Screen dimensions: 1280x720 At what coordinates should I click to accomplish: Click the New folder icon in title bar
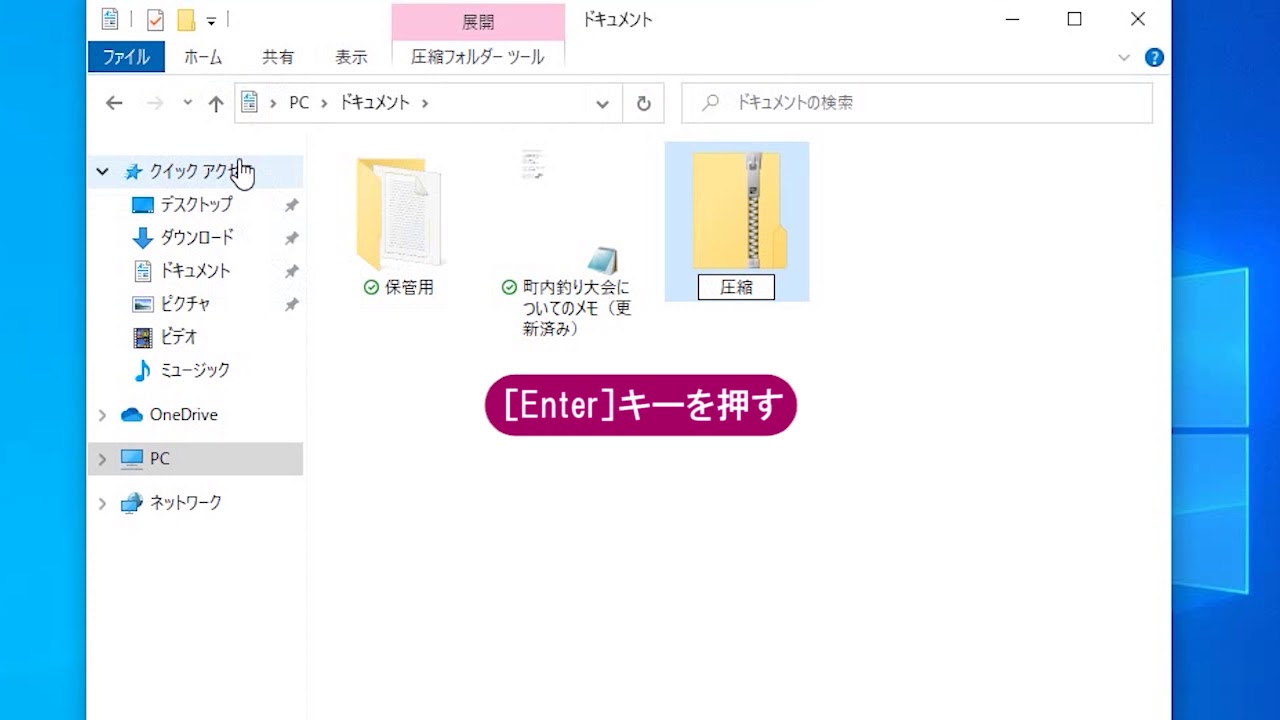[x=185, y=19]
